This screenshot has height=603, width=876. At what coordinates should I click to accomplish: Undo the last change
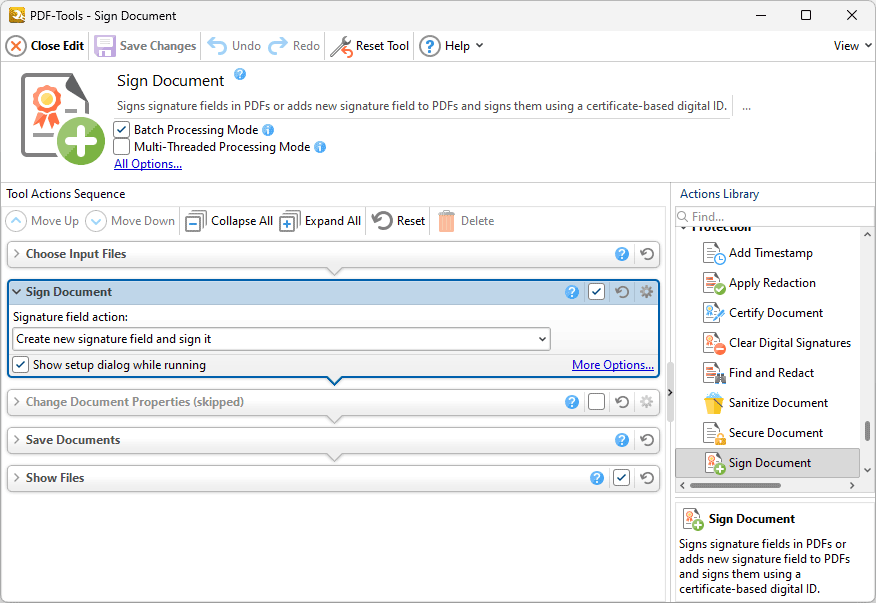[x=234, y=46]
